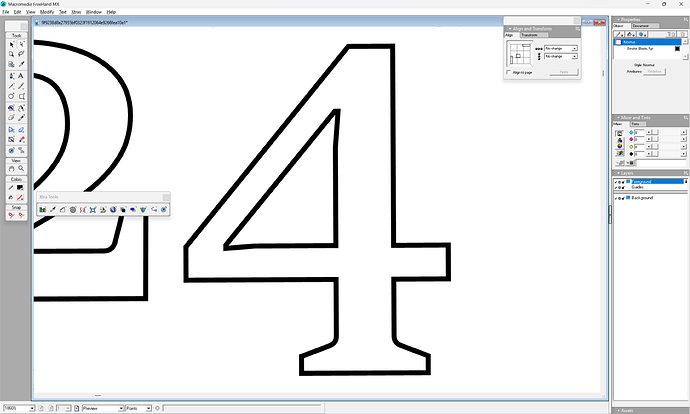Click the Redefine button in Properties

click(654, 71)
